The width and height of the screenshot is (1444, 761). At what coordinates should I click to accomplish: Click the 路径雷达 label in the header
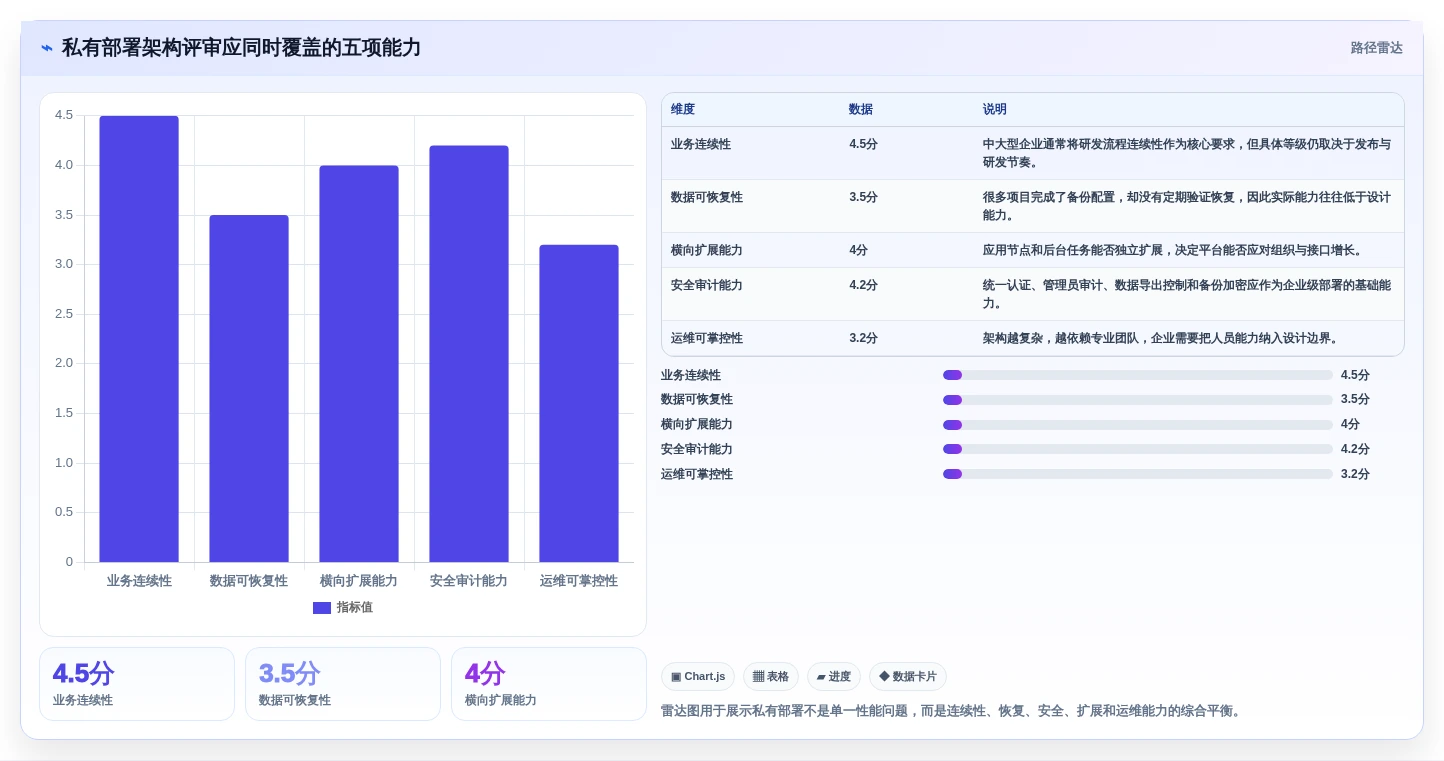[x=1377, y=48]
